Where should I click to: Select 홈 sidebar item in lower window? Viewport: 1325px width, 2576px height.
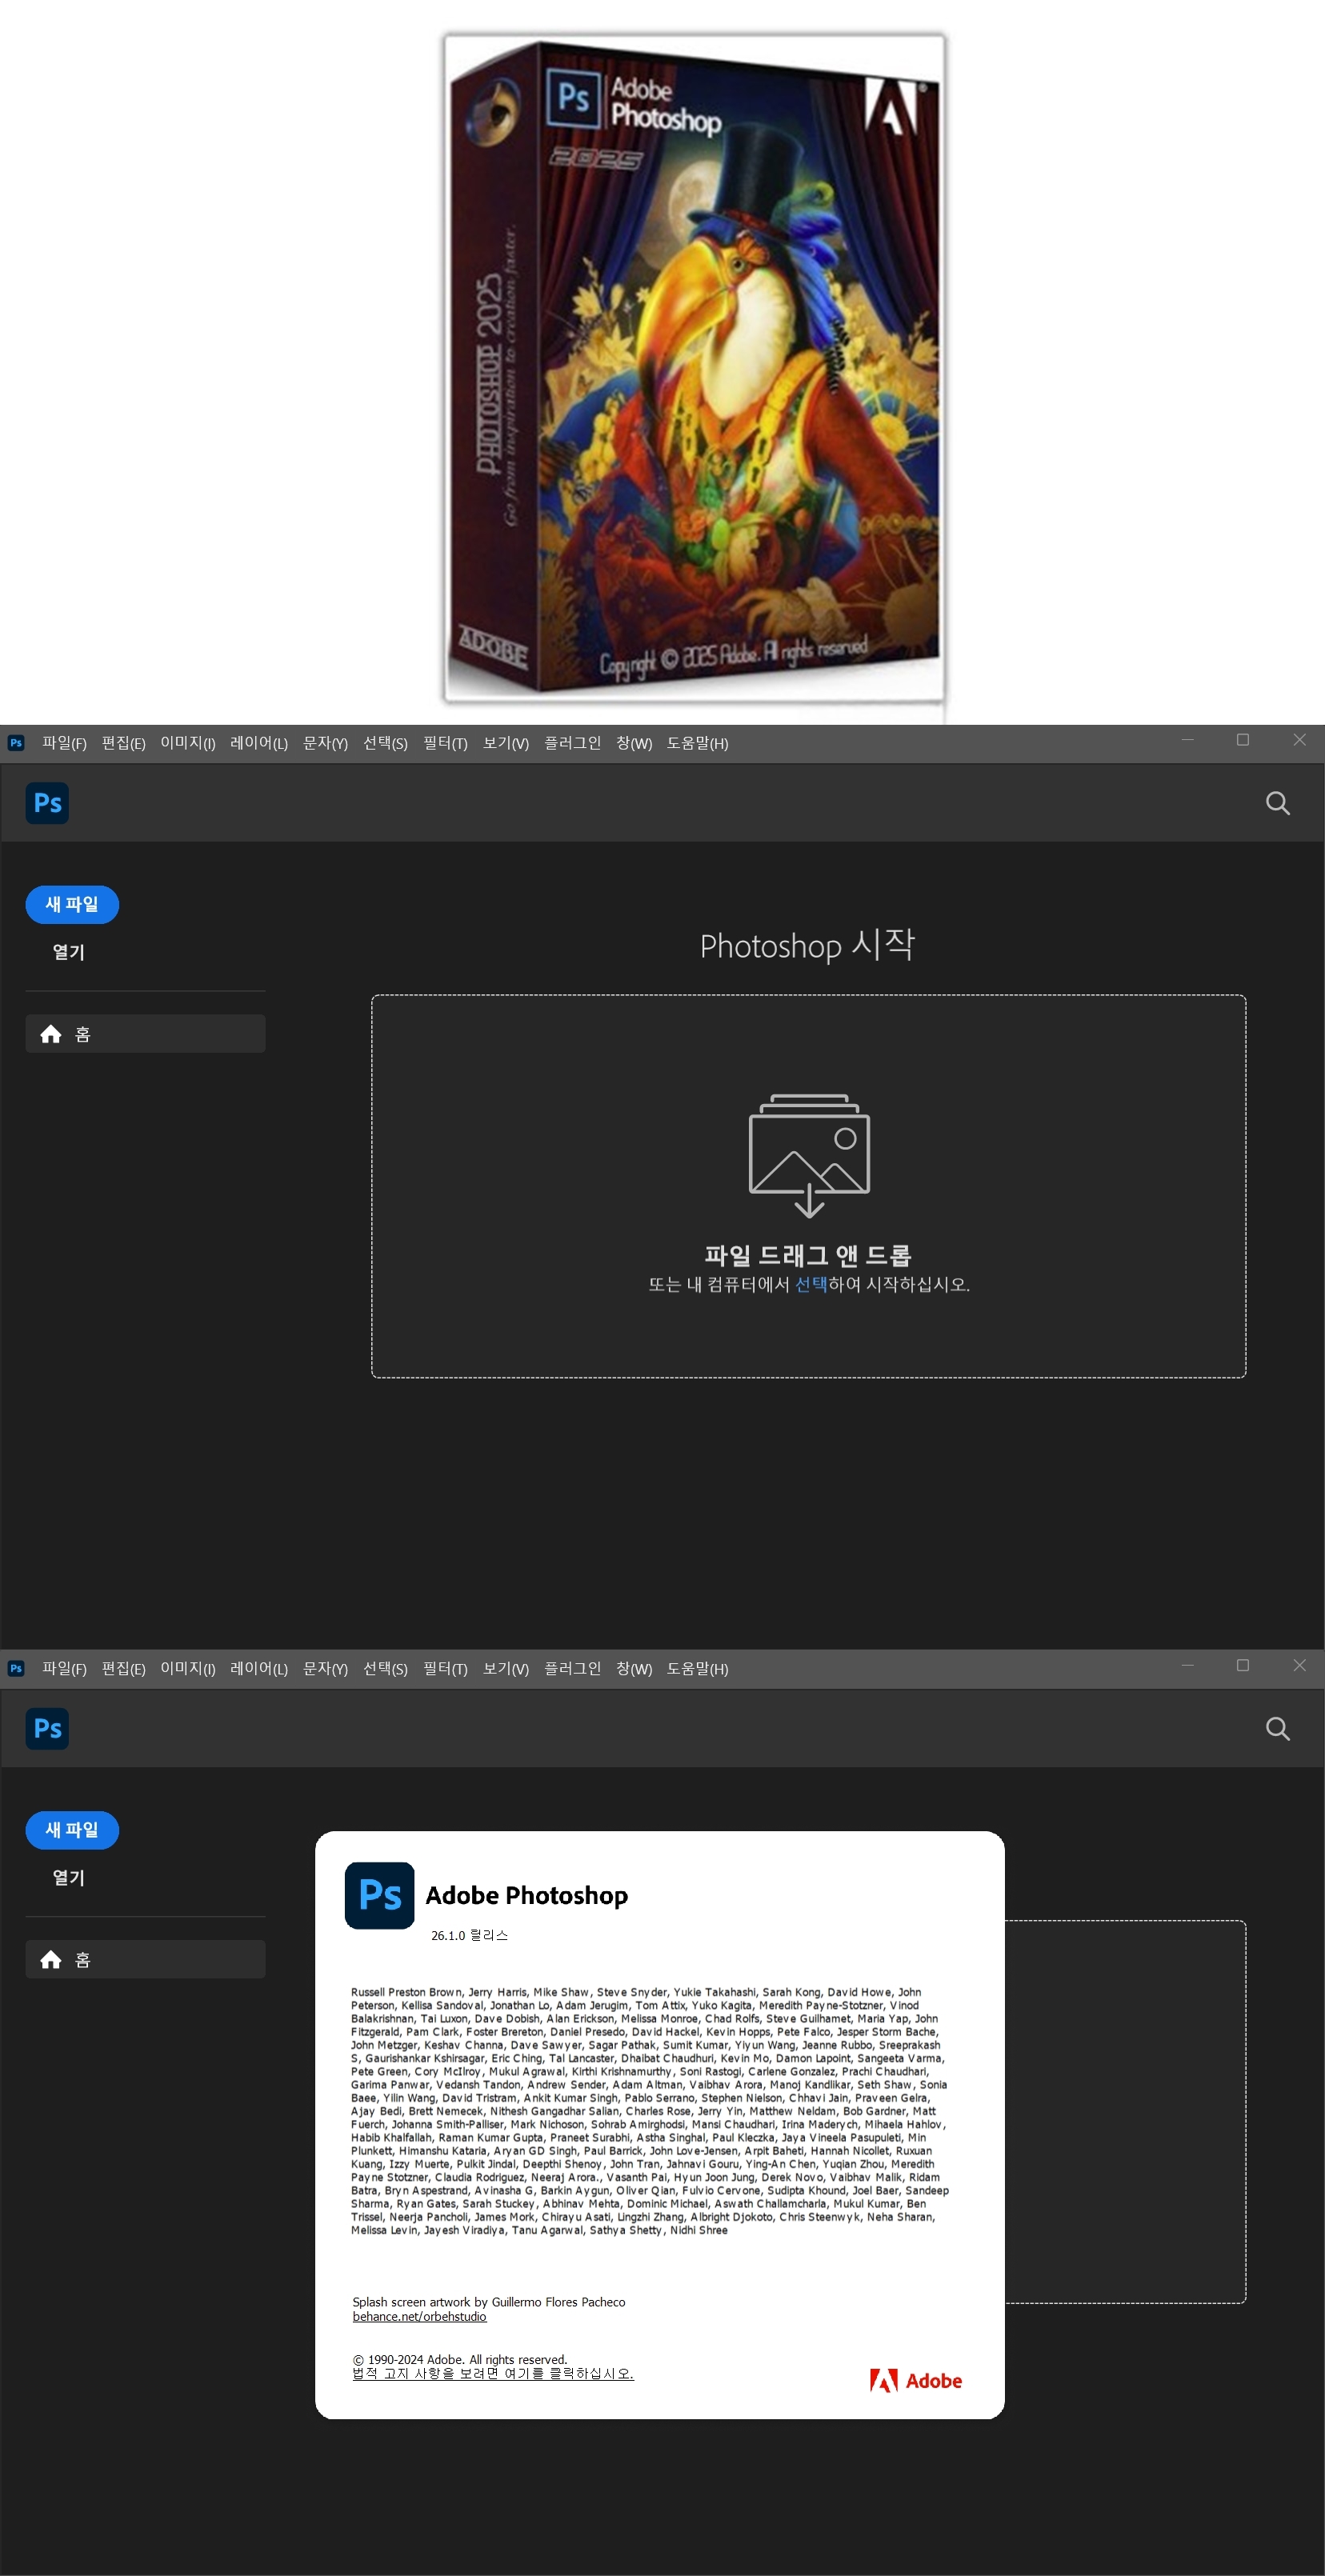pyautogui.click(x=145, y=1960)
